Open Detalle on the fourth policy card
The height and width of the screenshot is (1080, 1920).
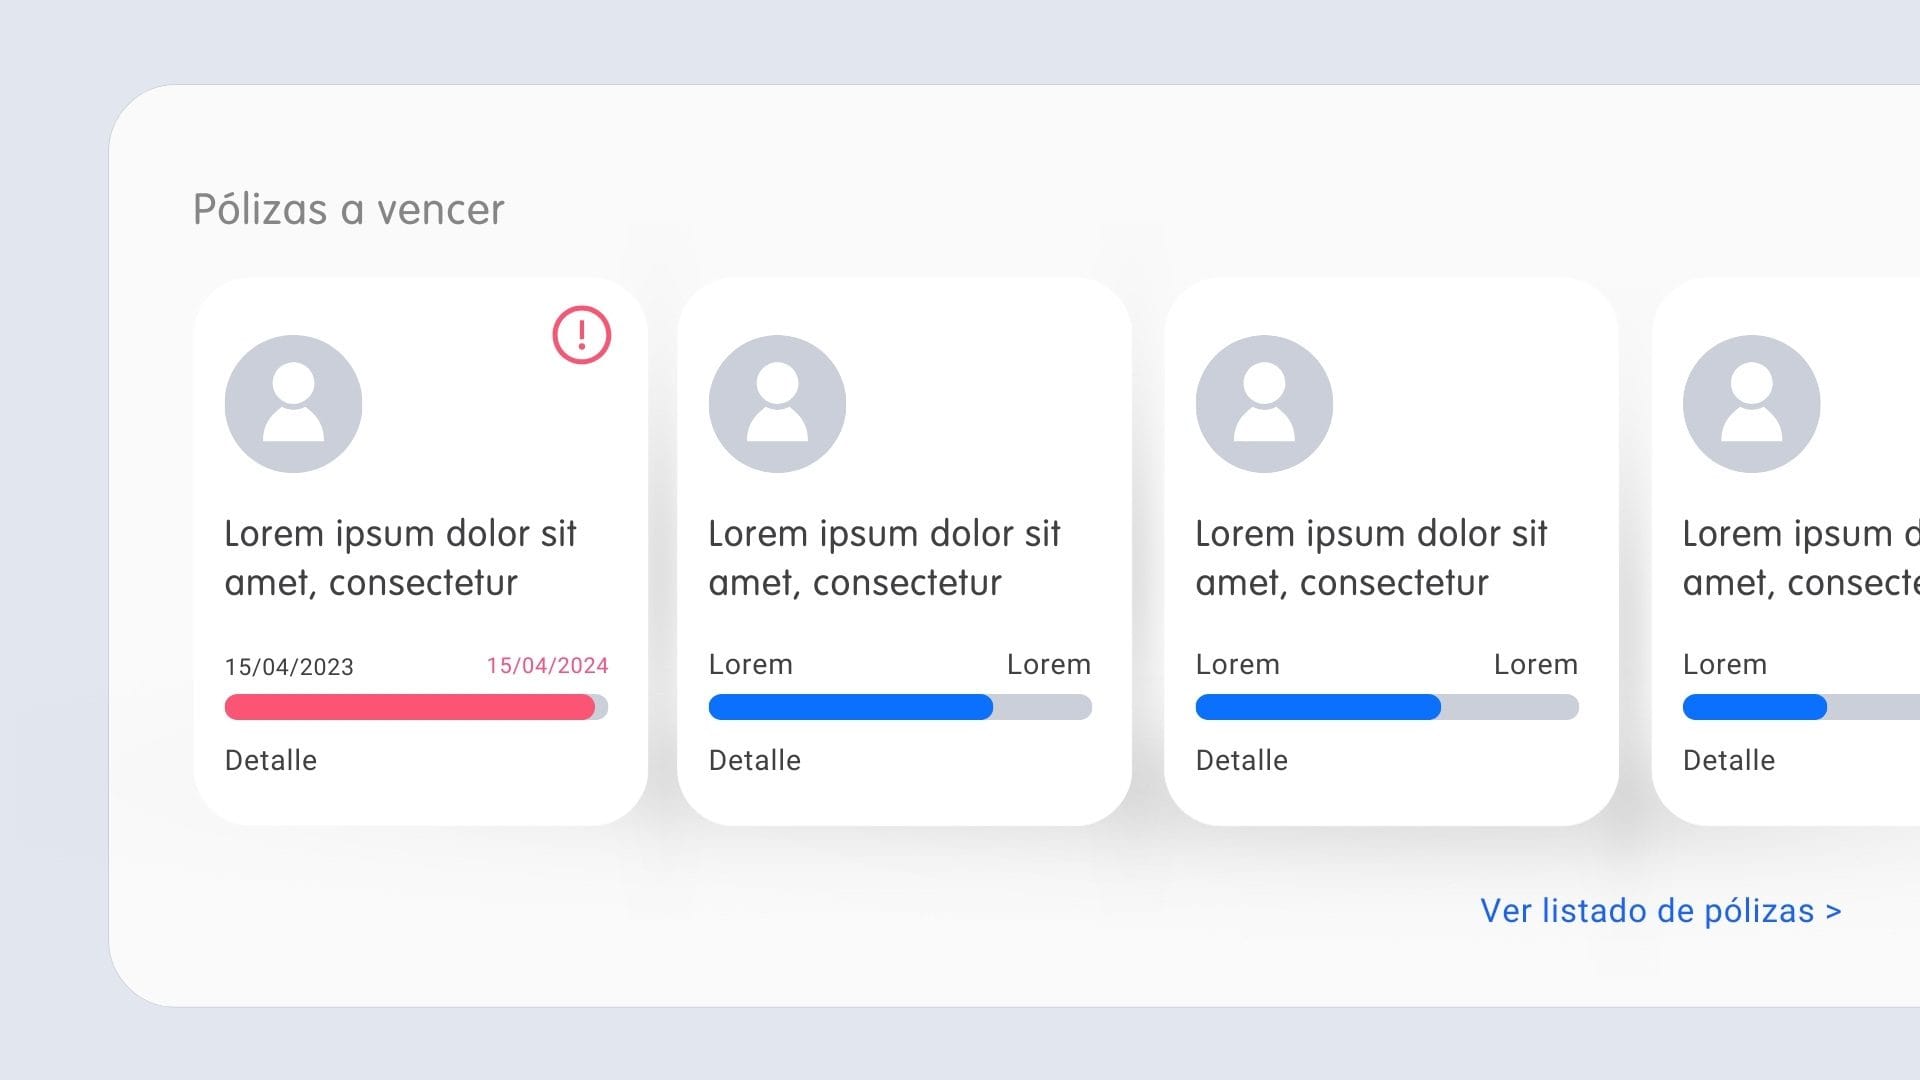[x=1729, y=760]
